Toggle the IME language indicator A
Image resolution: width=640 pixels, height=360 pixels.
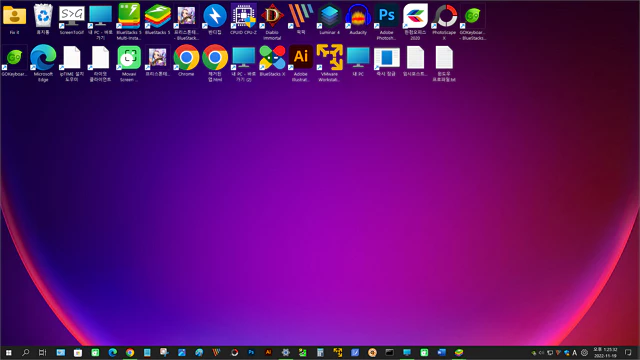click(575, 353)
